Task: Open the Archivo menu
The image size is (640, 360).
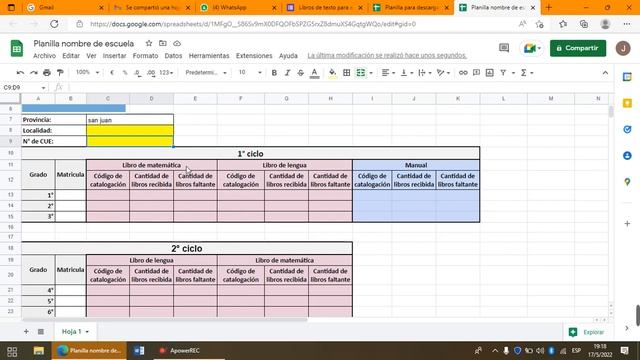Action: pyautogui.click(x=44, y=56)
